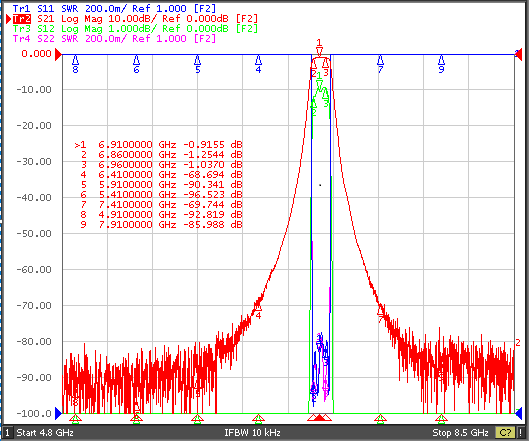Select blue marker 6 triangle on trace
529x441 pixels.
click(136, 60)
